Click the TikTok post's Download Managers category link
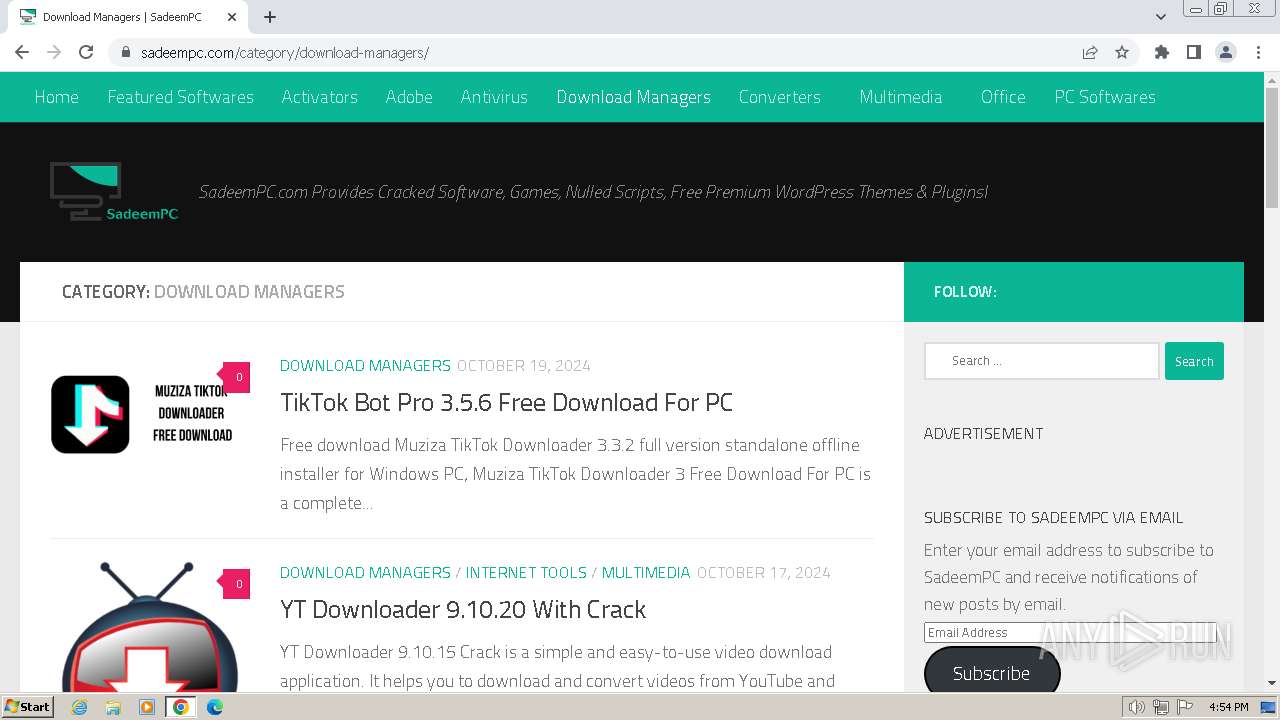Image resolution: width=1280 pixels, height=720 pixels. click(365, 365)
